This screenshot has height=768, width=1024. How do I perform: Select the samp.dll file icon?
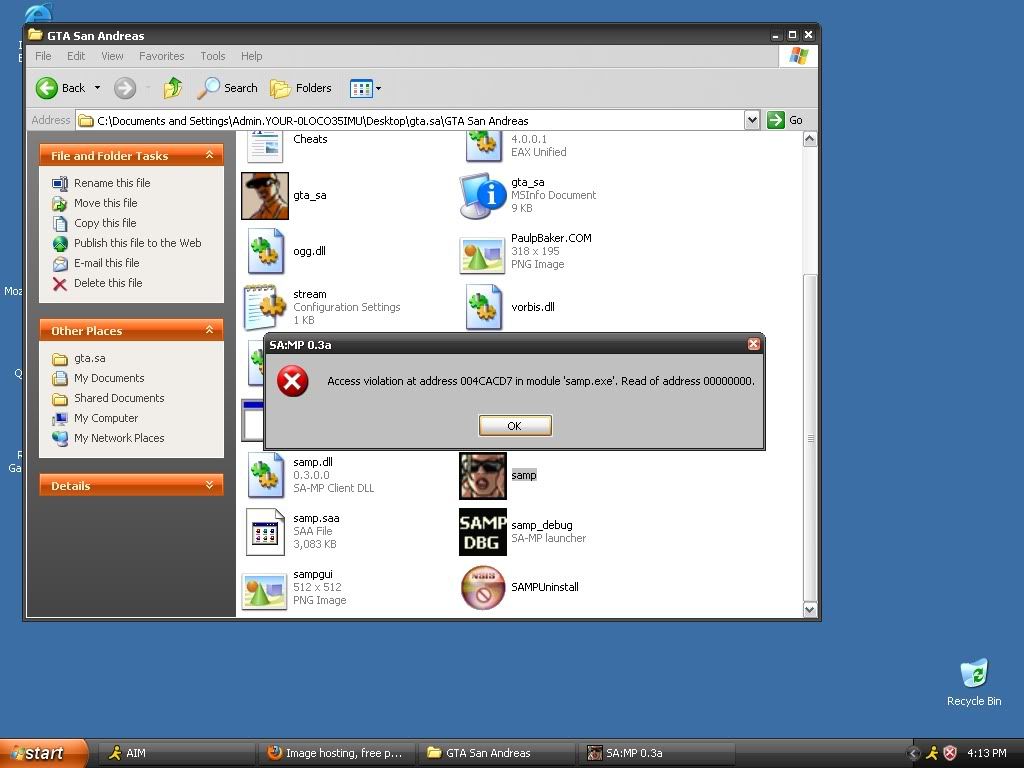coord(265,475)
